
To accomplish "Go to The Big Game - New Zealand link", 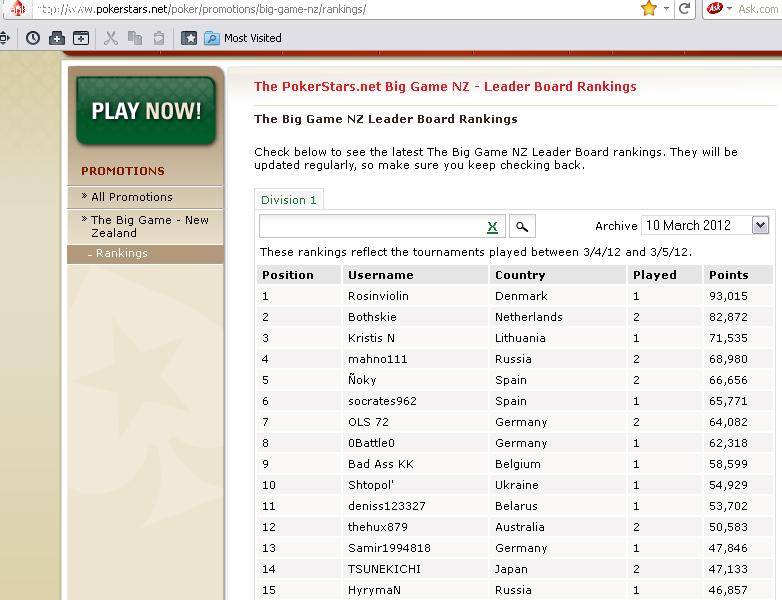I will coord(149,226).
